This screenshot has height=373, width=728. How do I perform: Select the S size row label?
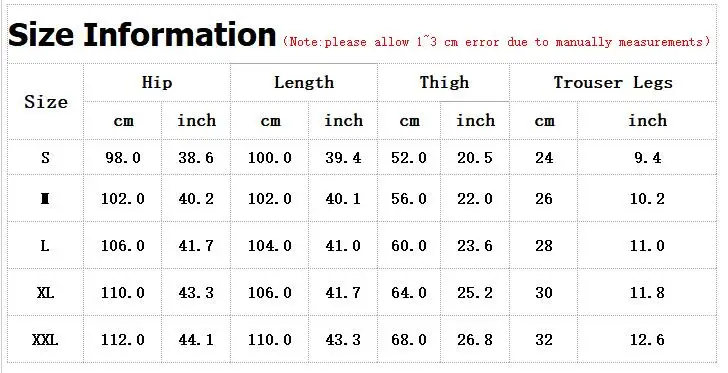click(46, 157)
